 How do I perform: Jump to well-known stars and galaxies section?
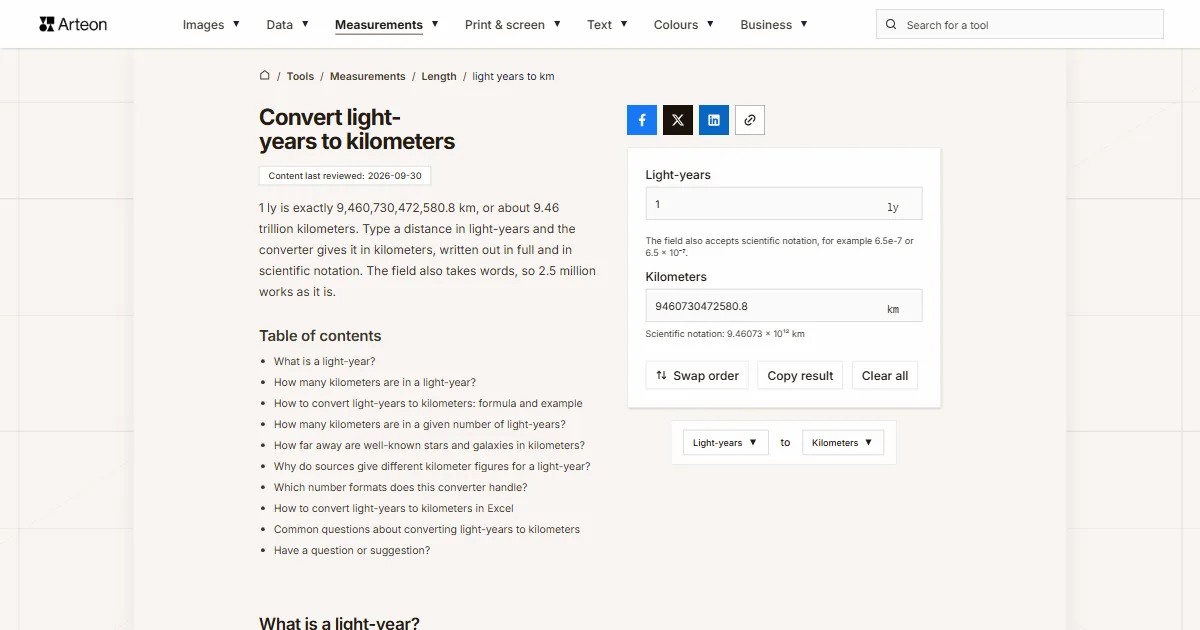(429, 445)
